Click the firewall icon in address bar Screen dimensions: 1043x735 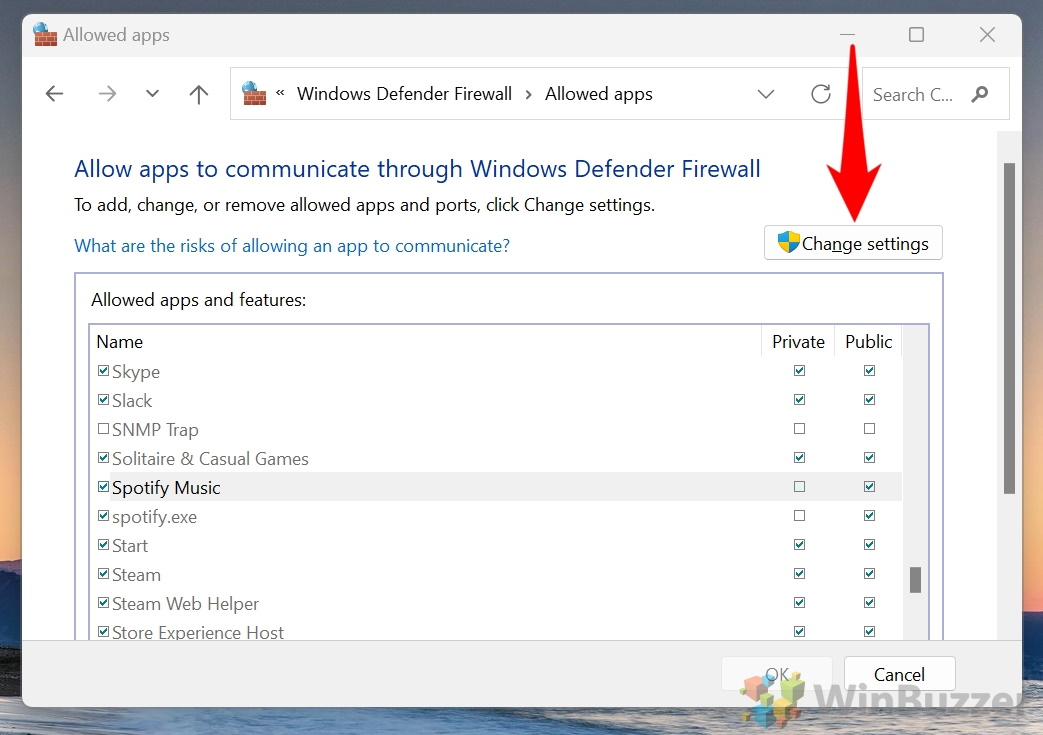[253, 94]
